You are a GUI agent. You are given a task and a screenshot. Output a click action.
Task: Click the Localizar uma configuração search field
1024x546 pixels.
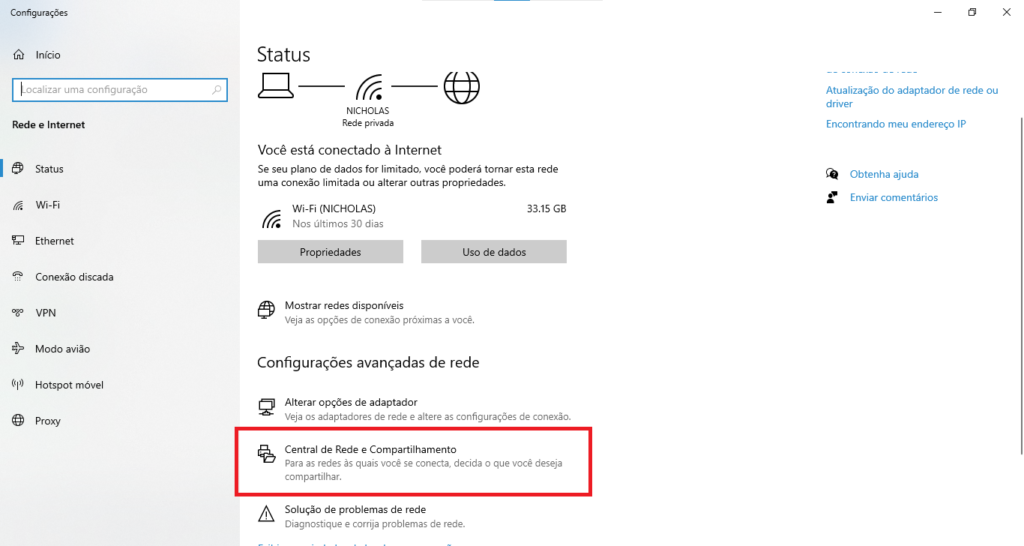click(120, 89)
